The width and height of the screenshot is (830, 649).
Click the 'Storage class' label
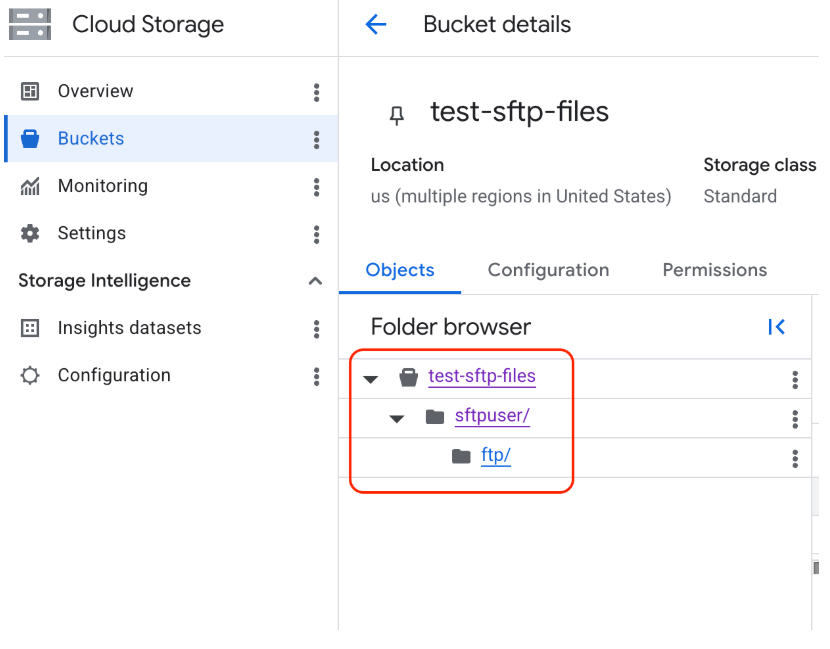tap(760, 165)
